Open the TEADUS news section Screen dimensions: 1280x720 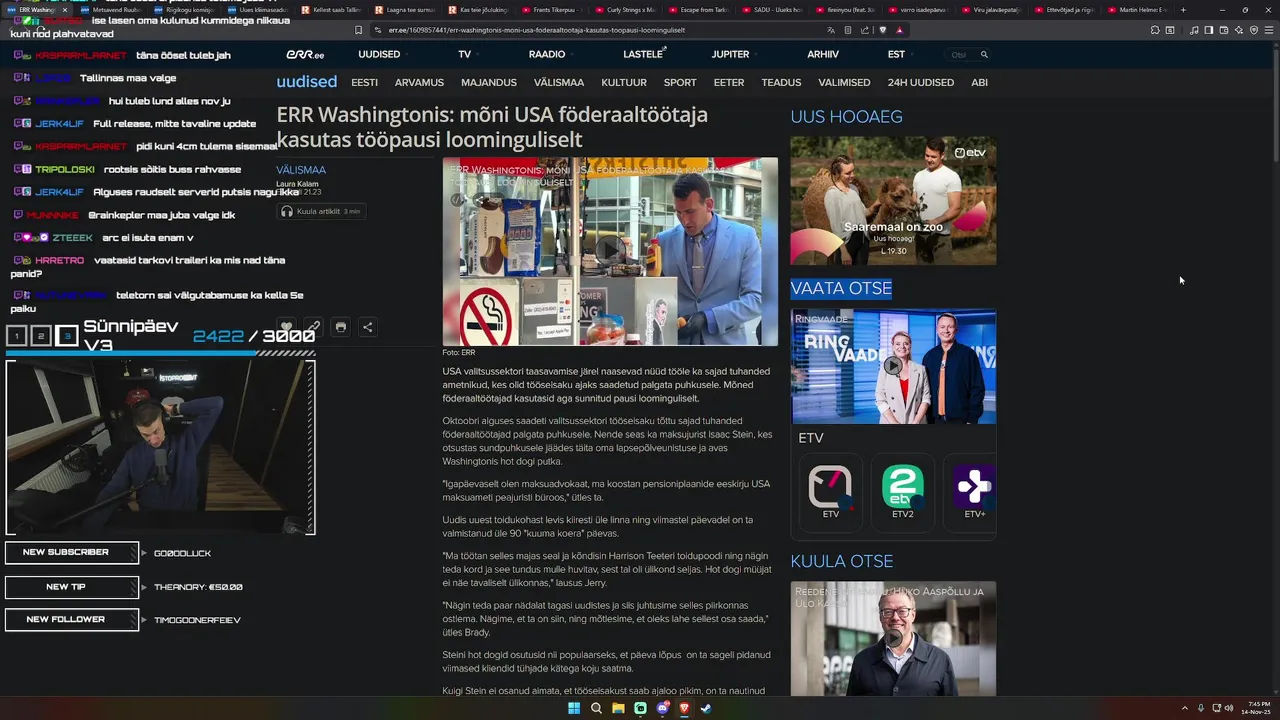[x=781, y=82]
